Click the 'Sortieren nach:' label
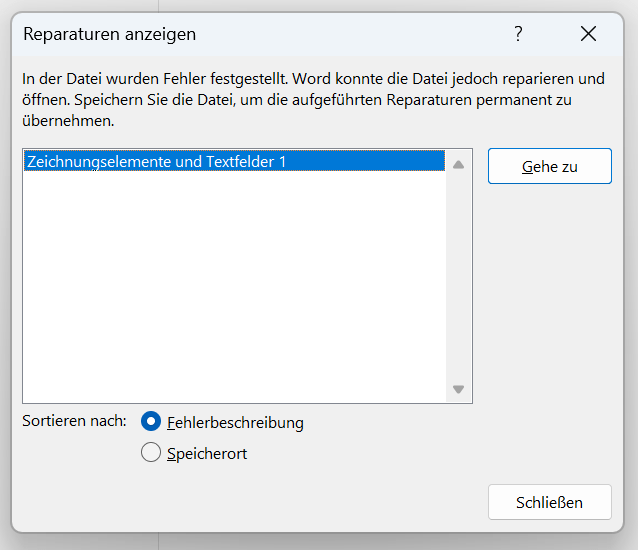 coord(75,420)
